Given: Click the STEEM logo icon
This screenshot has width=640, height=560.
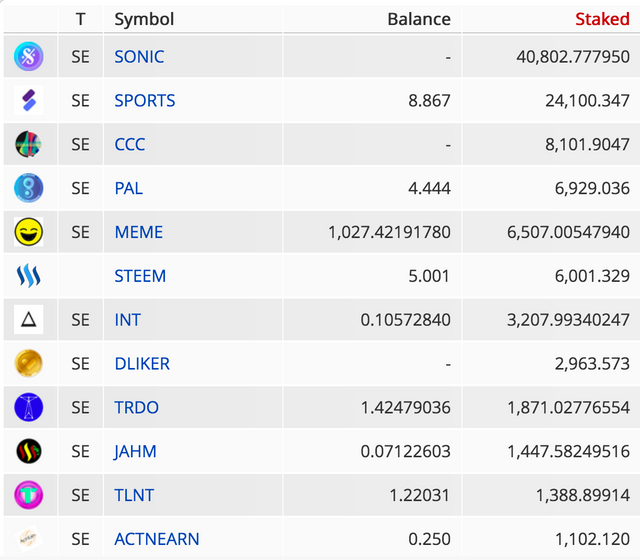Looking at the screenshot, I should pyautogui.click(x=29, y=276).
